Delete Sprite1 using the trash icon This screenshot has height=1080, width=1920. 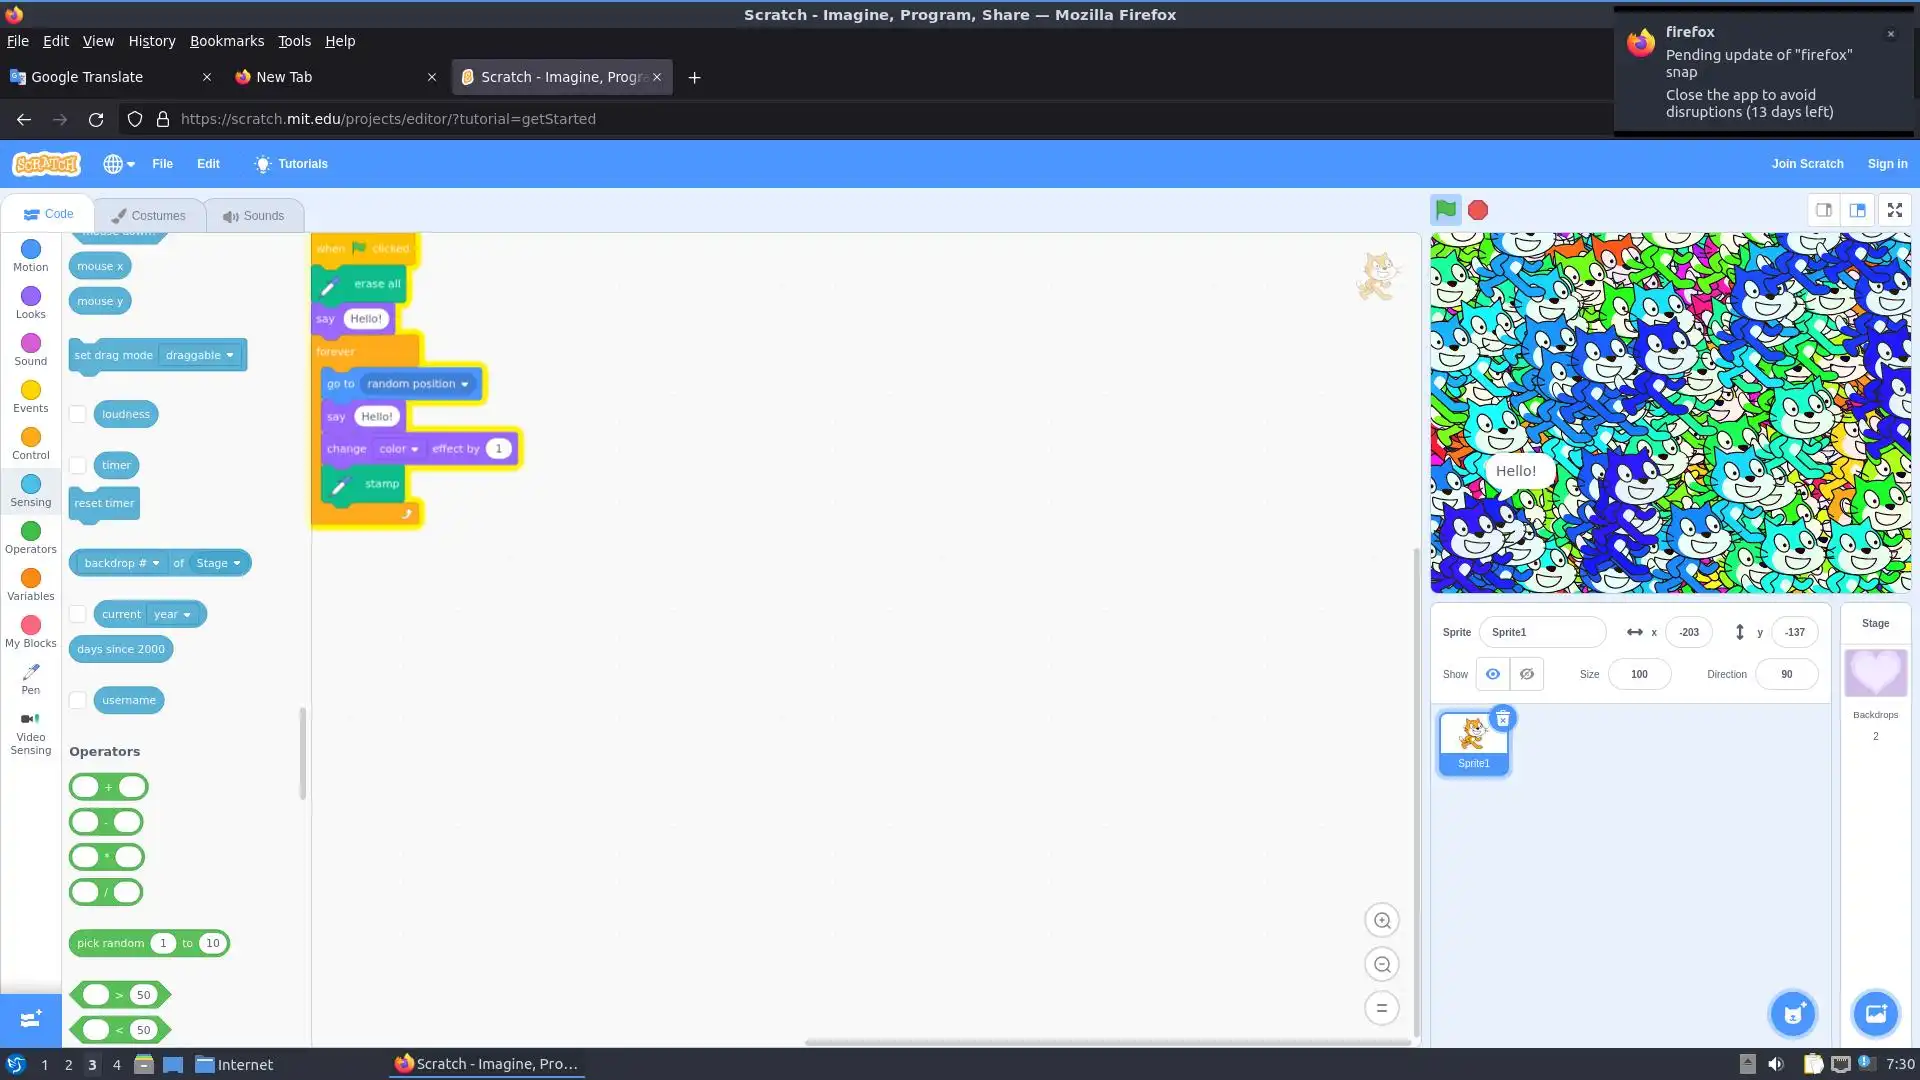1502,719
